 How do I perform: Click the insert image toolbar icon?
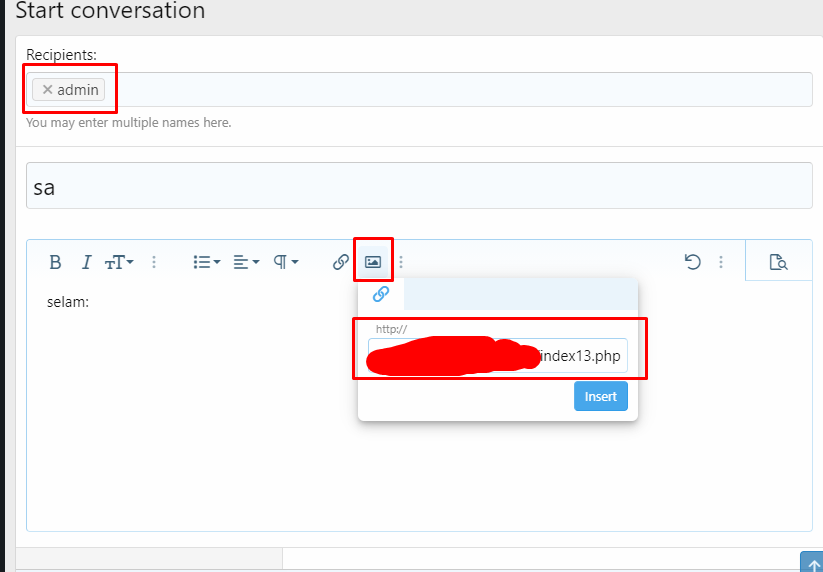[373, 262]
